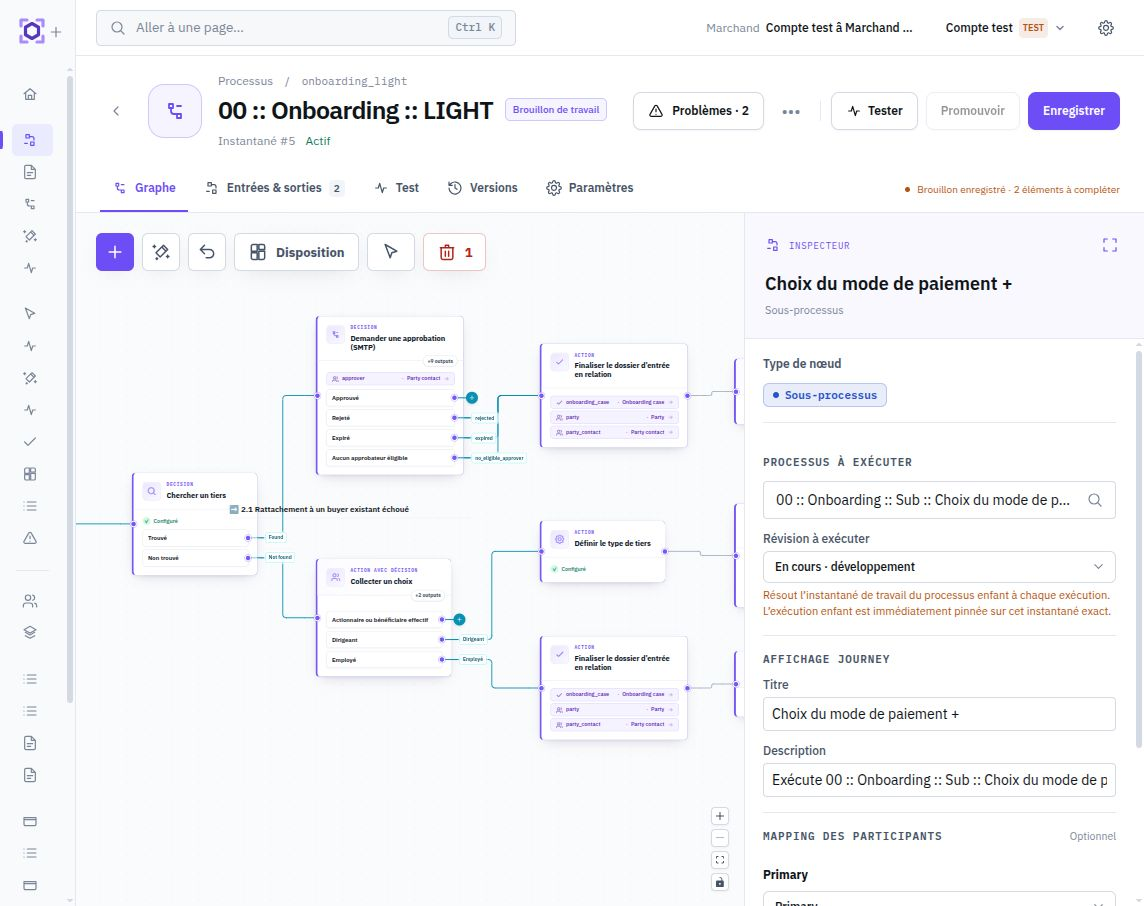The height and width of the screenshot is (906, 1144).
Task: Click the plus connector on Actionnaire ou bénéficiaire effectif
Action: [459, 620]
